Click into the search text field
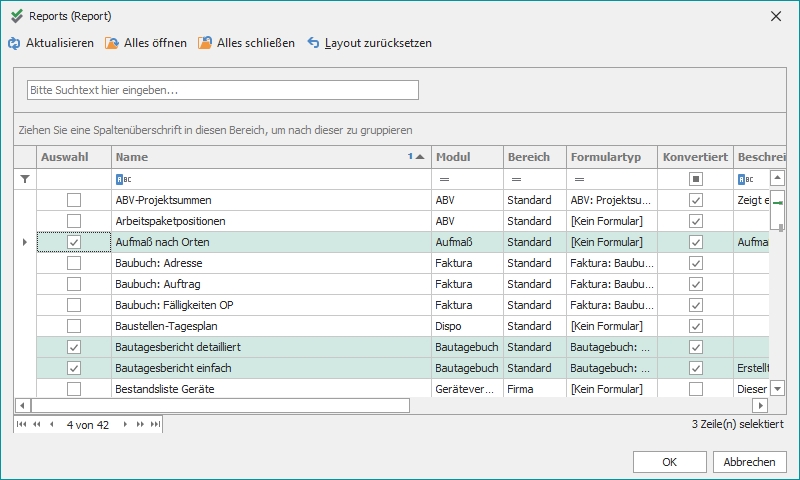 point(222,90)
